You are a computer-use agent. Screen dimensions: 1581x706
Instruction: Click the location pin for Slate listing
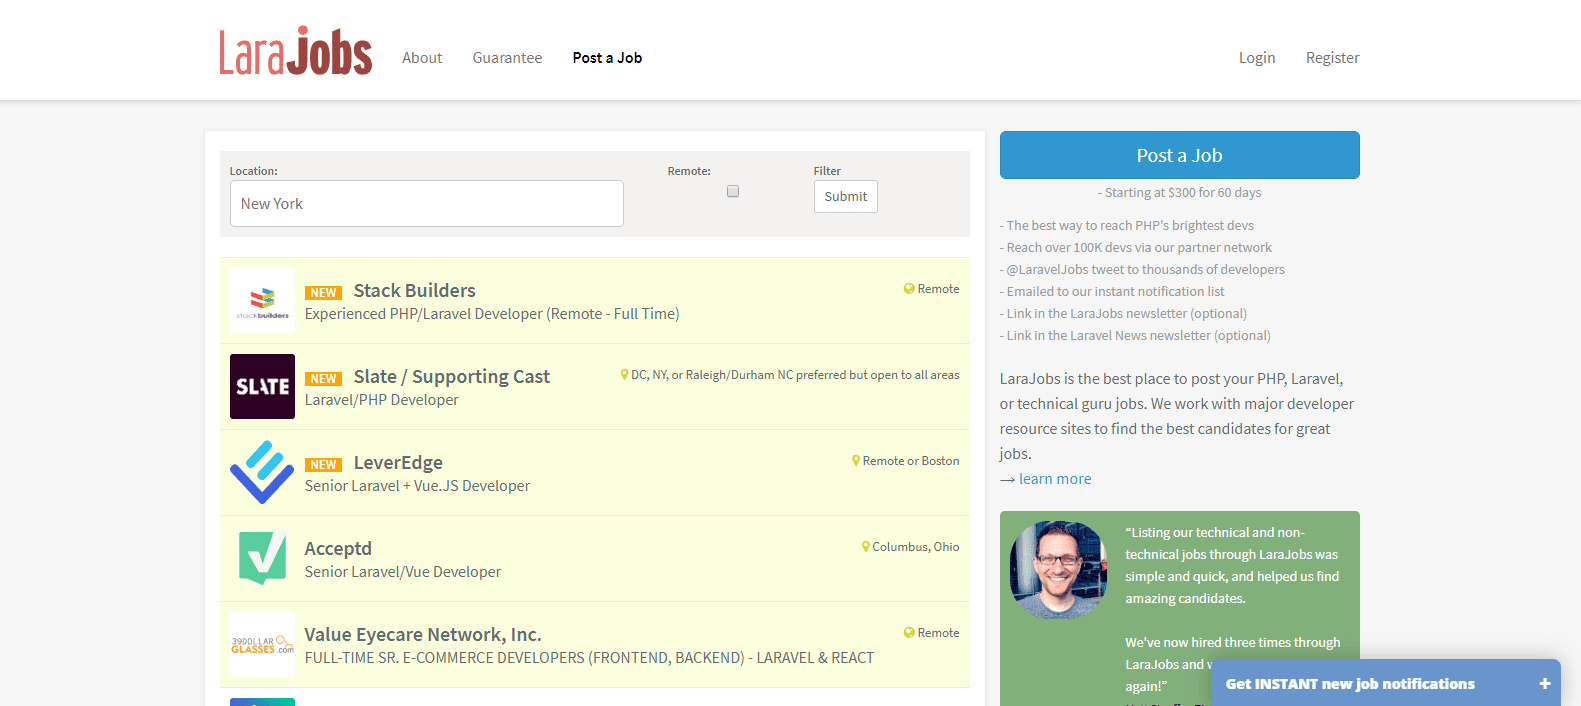click(x=624, y=375)
